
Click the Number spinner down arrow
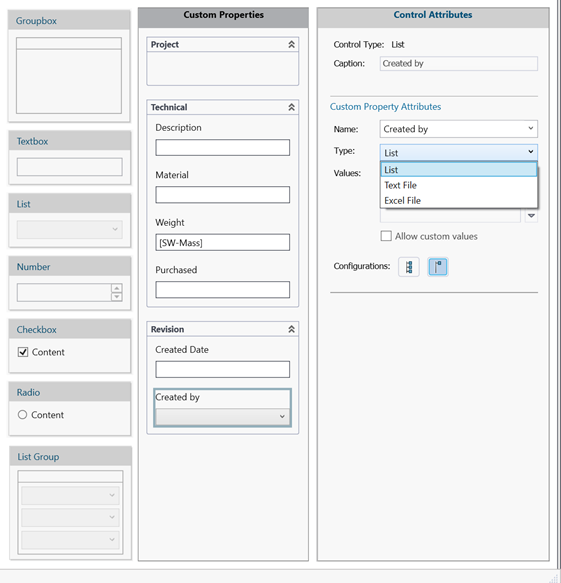(117, 297)
